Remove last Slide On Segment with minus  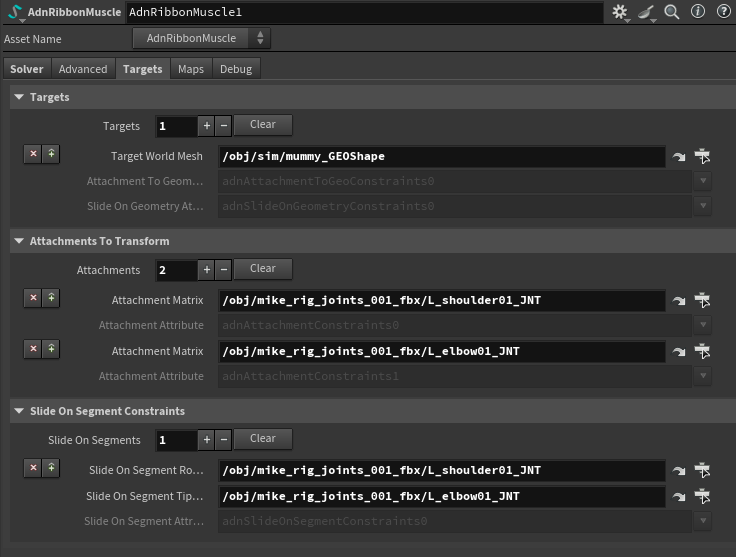[x=224, y=440]
